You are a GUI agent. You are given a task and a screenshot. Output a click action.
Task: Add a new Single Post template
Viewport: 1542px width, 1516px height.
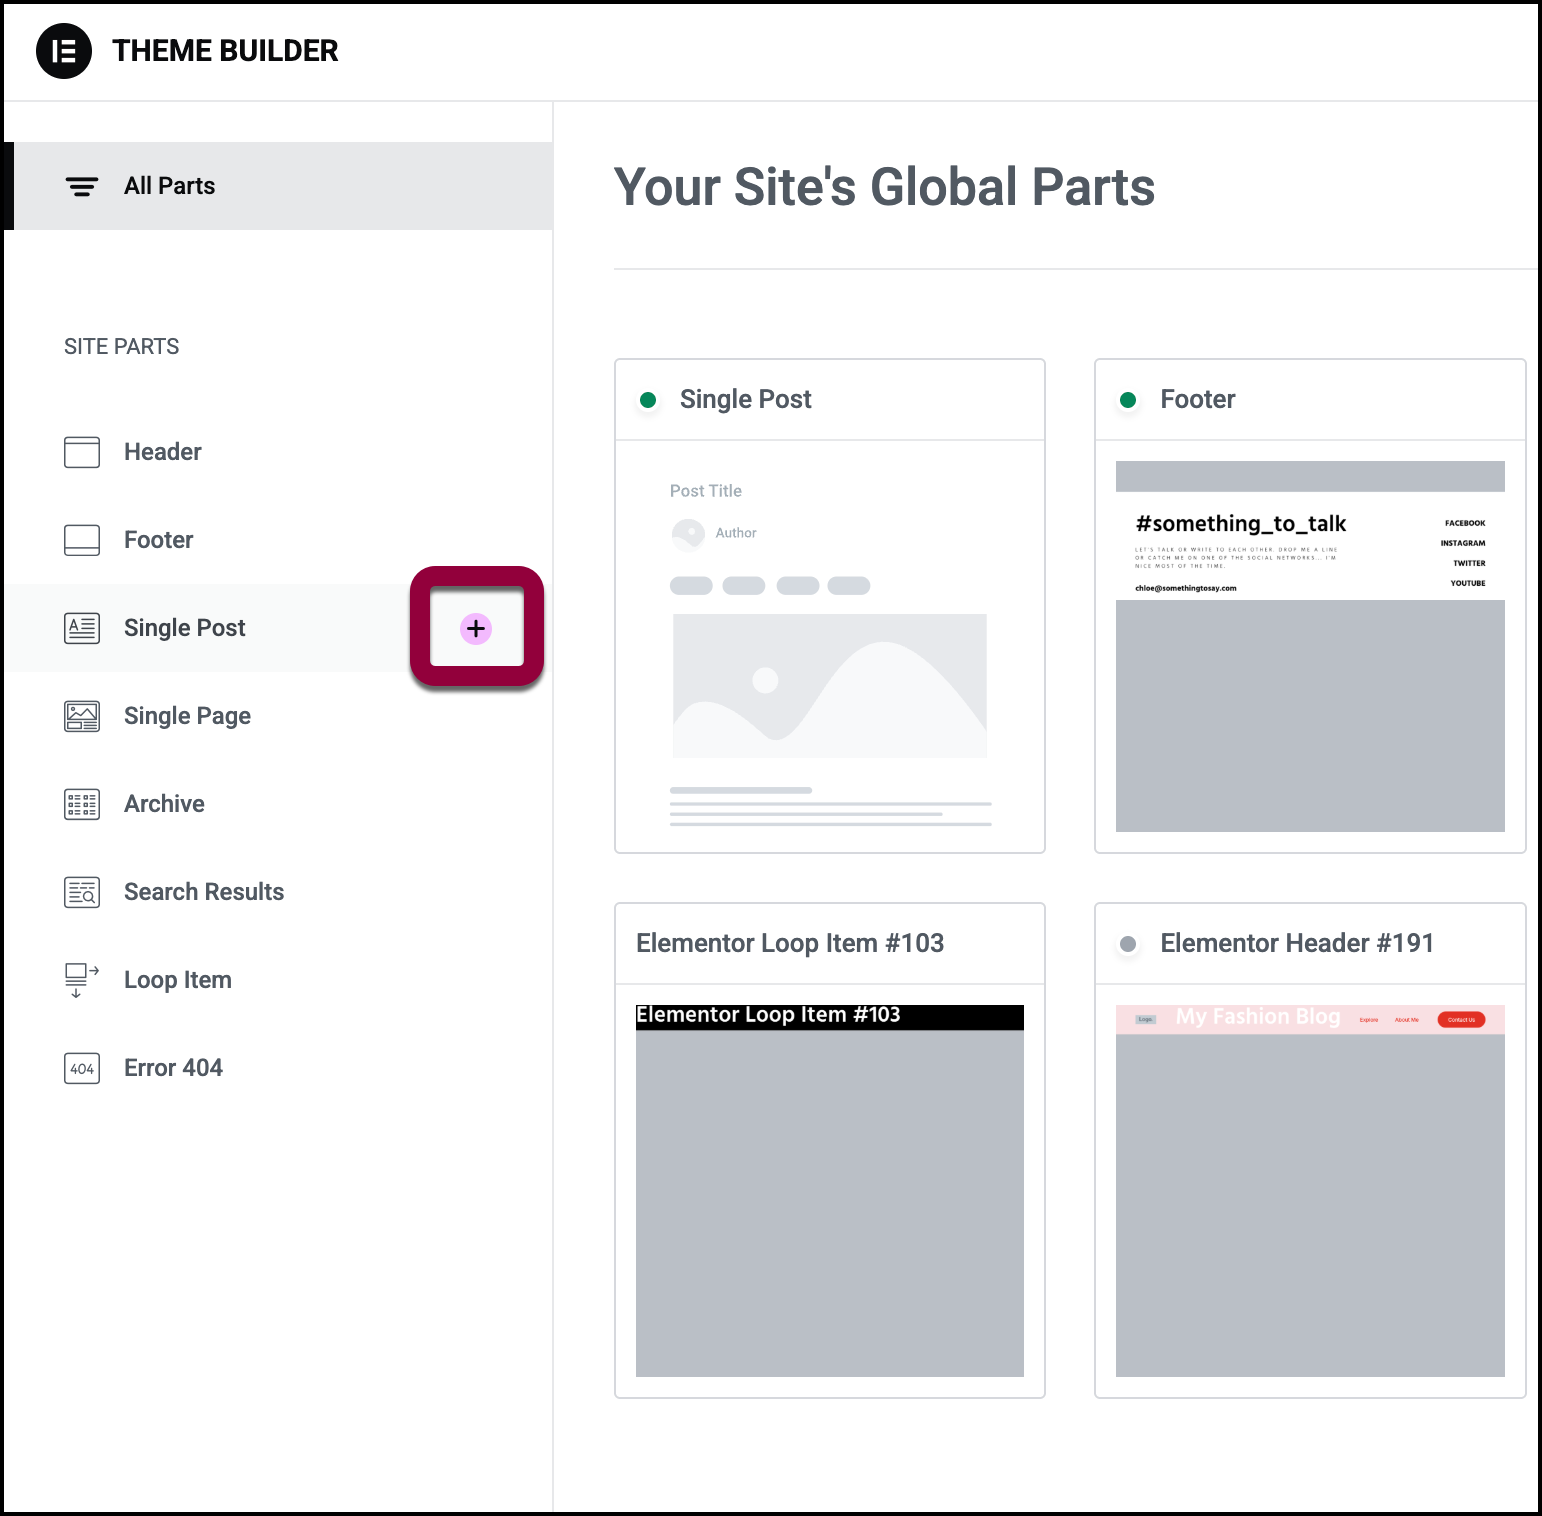(x=476, y=628)
